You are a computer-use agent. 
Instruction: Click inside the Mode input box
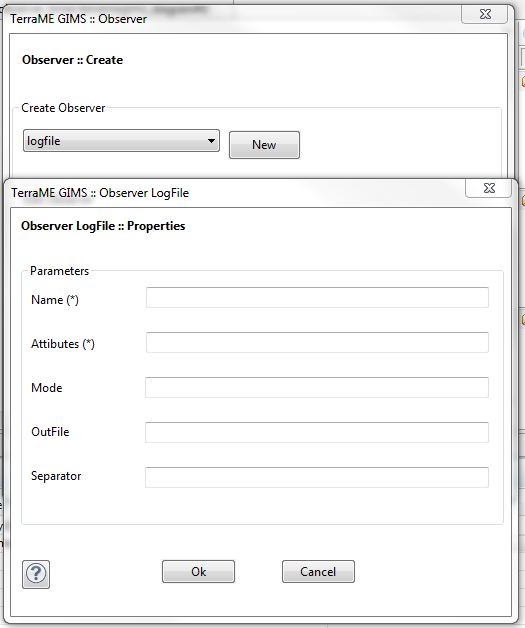click(x=317, y=387)
